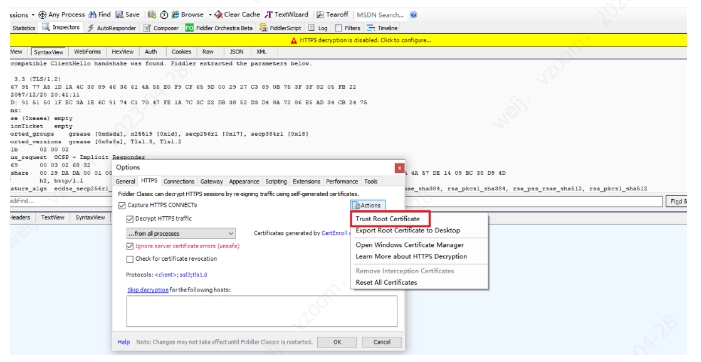Open the AutoResponder lightning tab

pyautogui.click(x=111, y=28)
